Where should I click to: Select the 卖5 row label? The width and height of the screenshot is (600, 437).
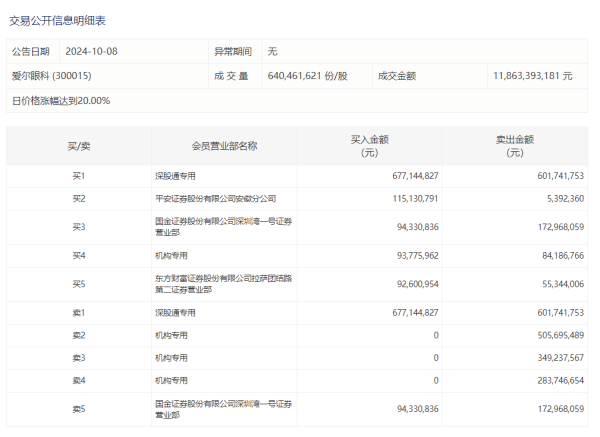79,409
